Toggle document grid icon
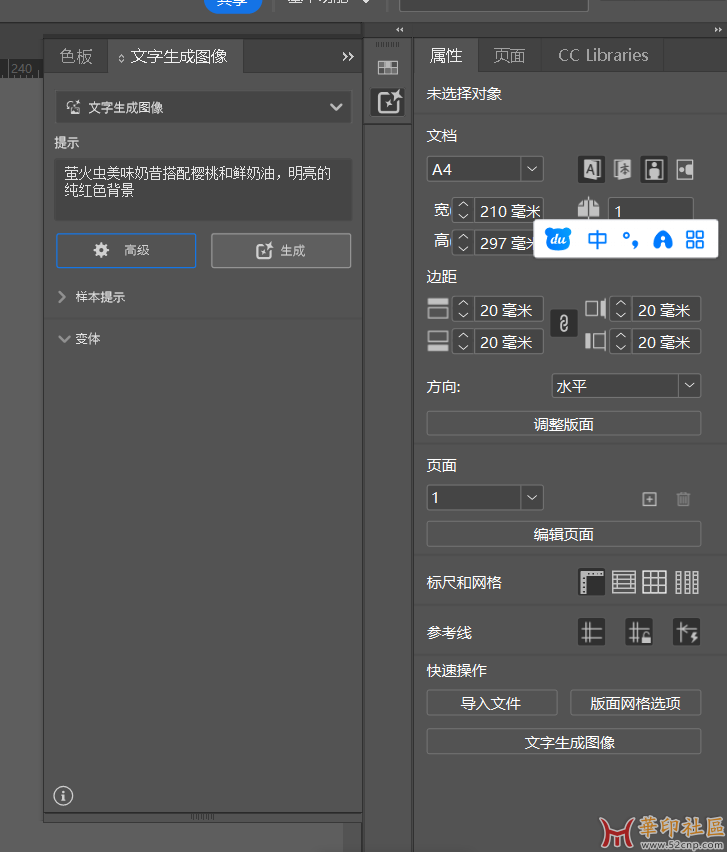This screenshot has height=852, width=727. point(654,582)
